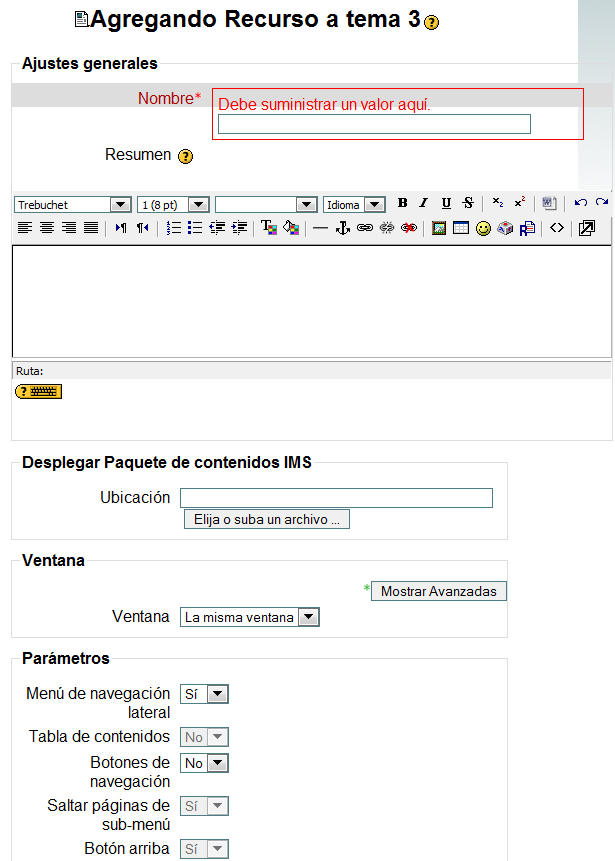615x861 pixels.
Task: Open the Menú de navegación lateral dropdown
Action: tap(204, 694)
